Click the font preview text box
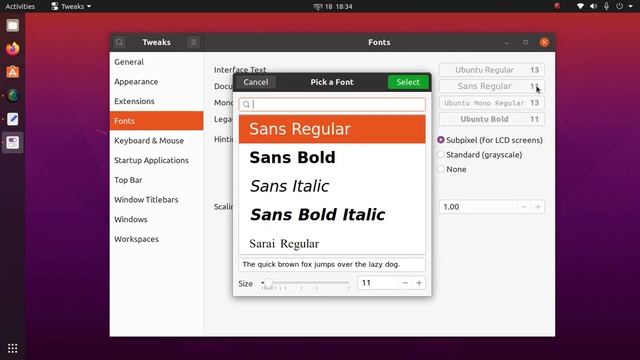Image resolution: width=640 pixels, height=360 pixels. [x=332, y=264]
